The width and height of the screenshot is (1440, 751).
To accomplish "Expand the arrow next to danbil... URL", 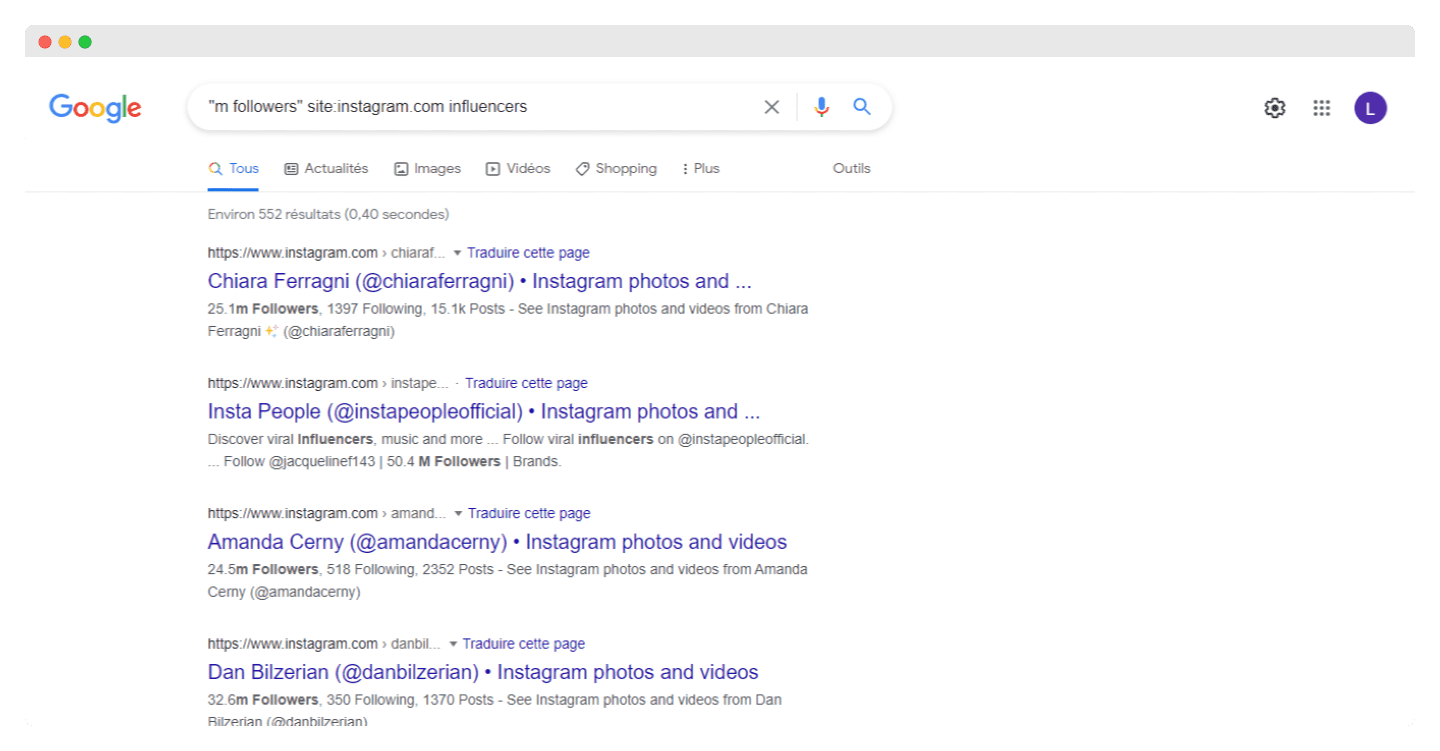I will tap(453, 644).
